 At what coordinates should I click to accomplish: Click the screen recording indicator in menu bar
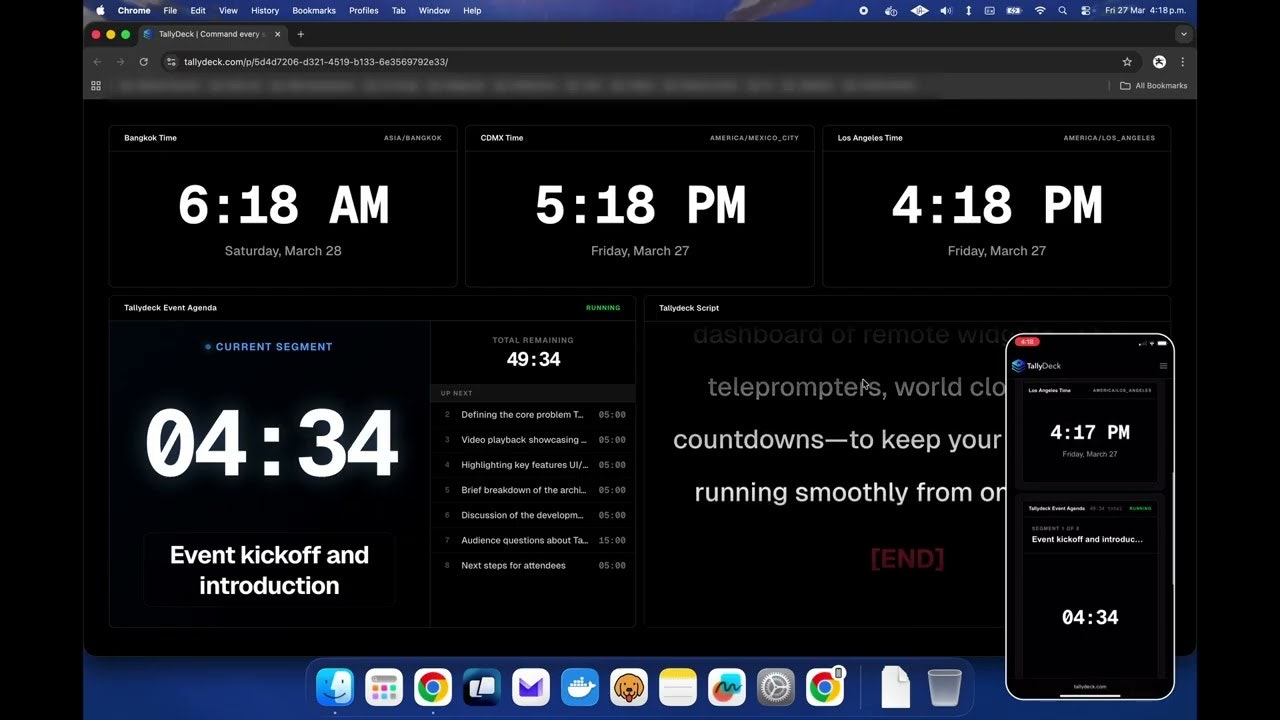click(x=864, y=10)
